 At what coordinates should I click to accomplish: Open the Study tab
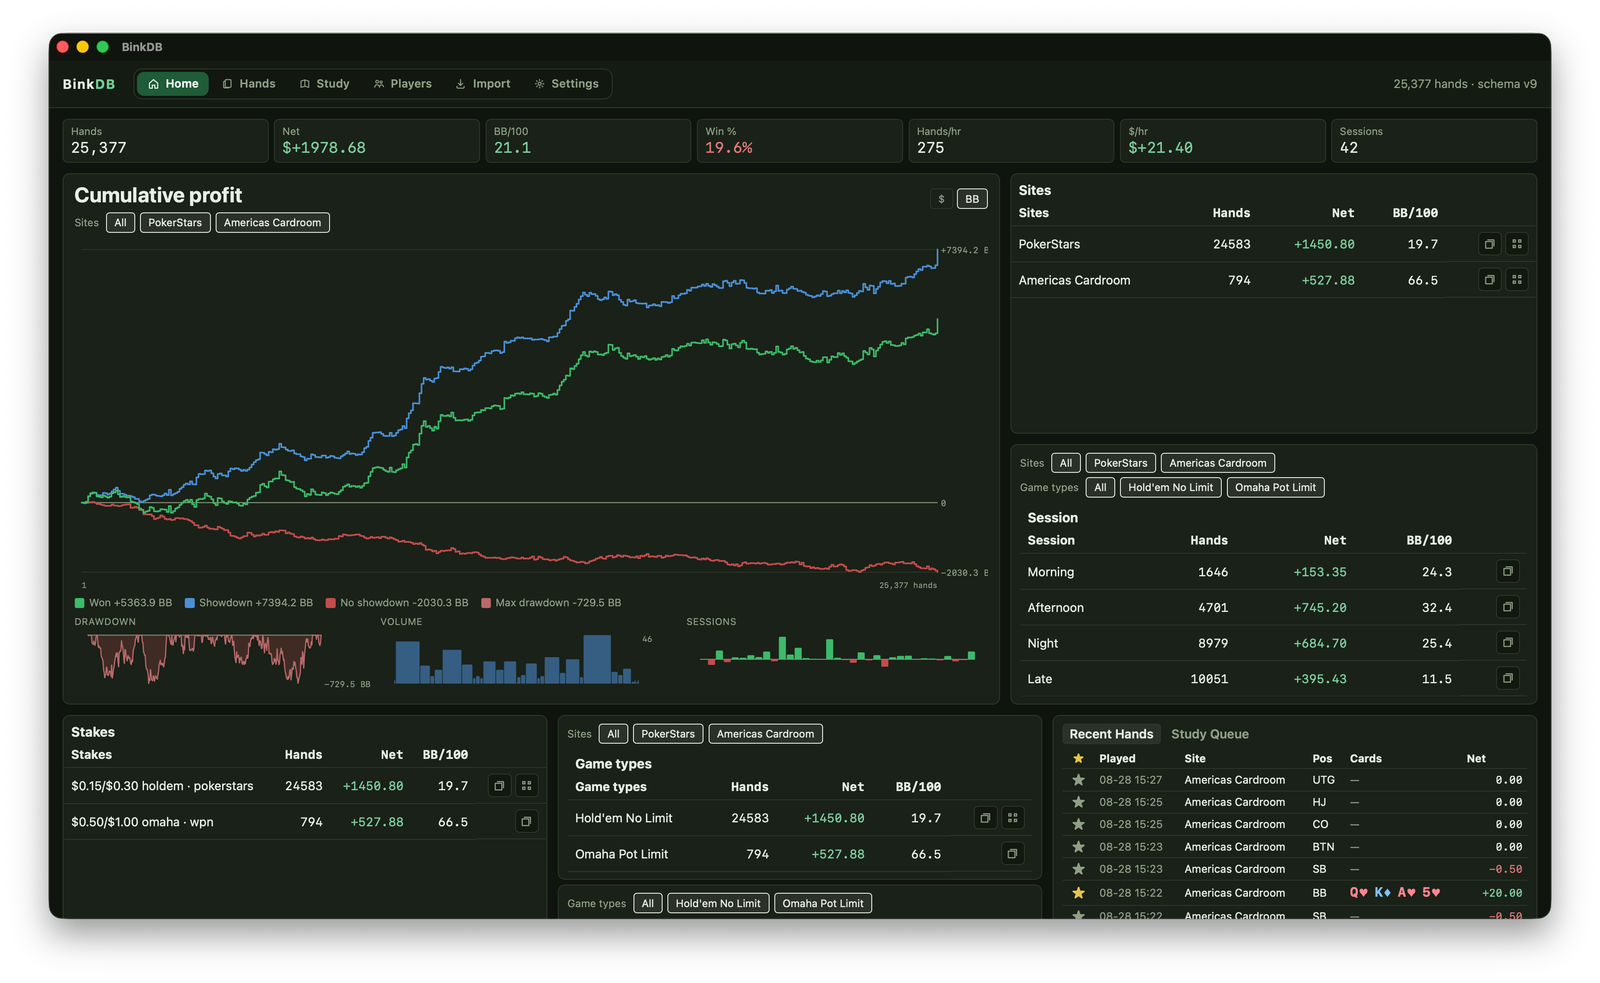(325, 84)
